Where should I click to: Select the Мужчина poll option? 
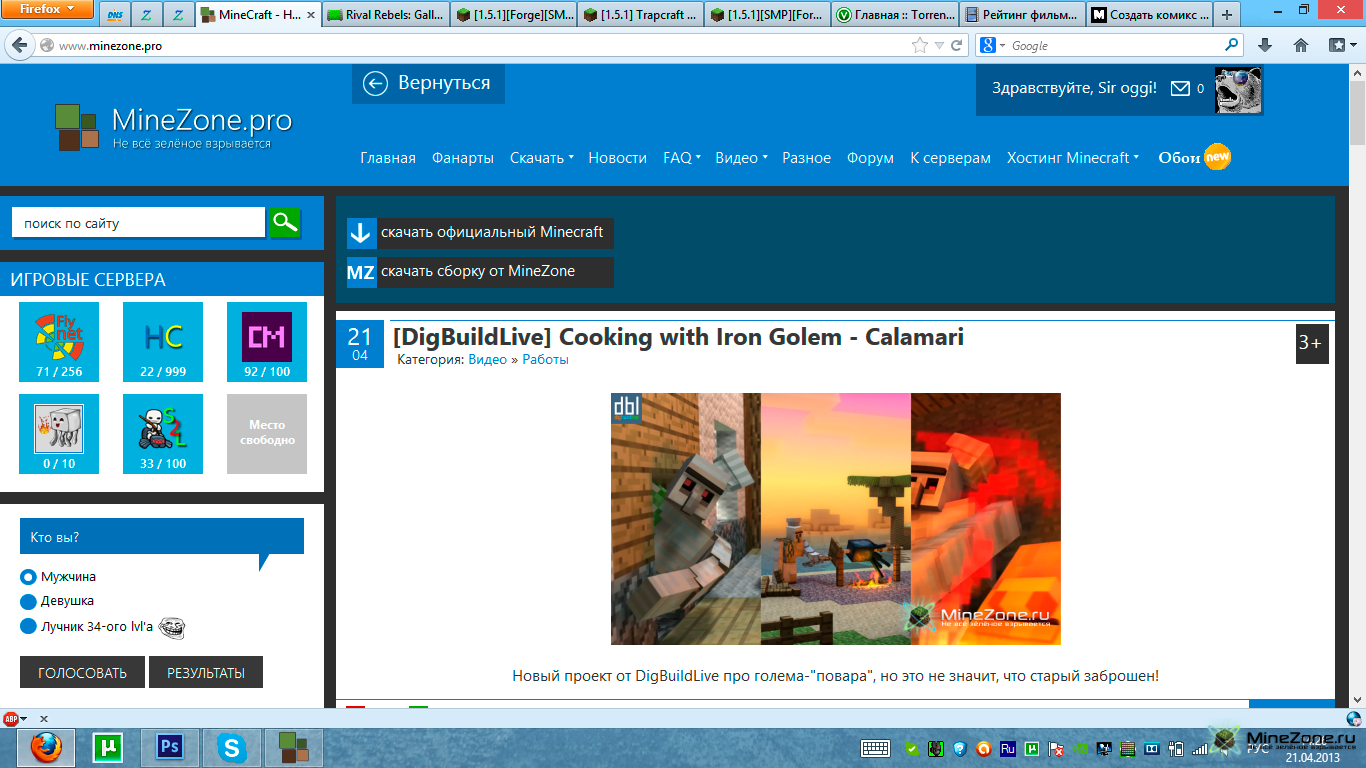(x=28, y=577)
